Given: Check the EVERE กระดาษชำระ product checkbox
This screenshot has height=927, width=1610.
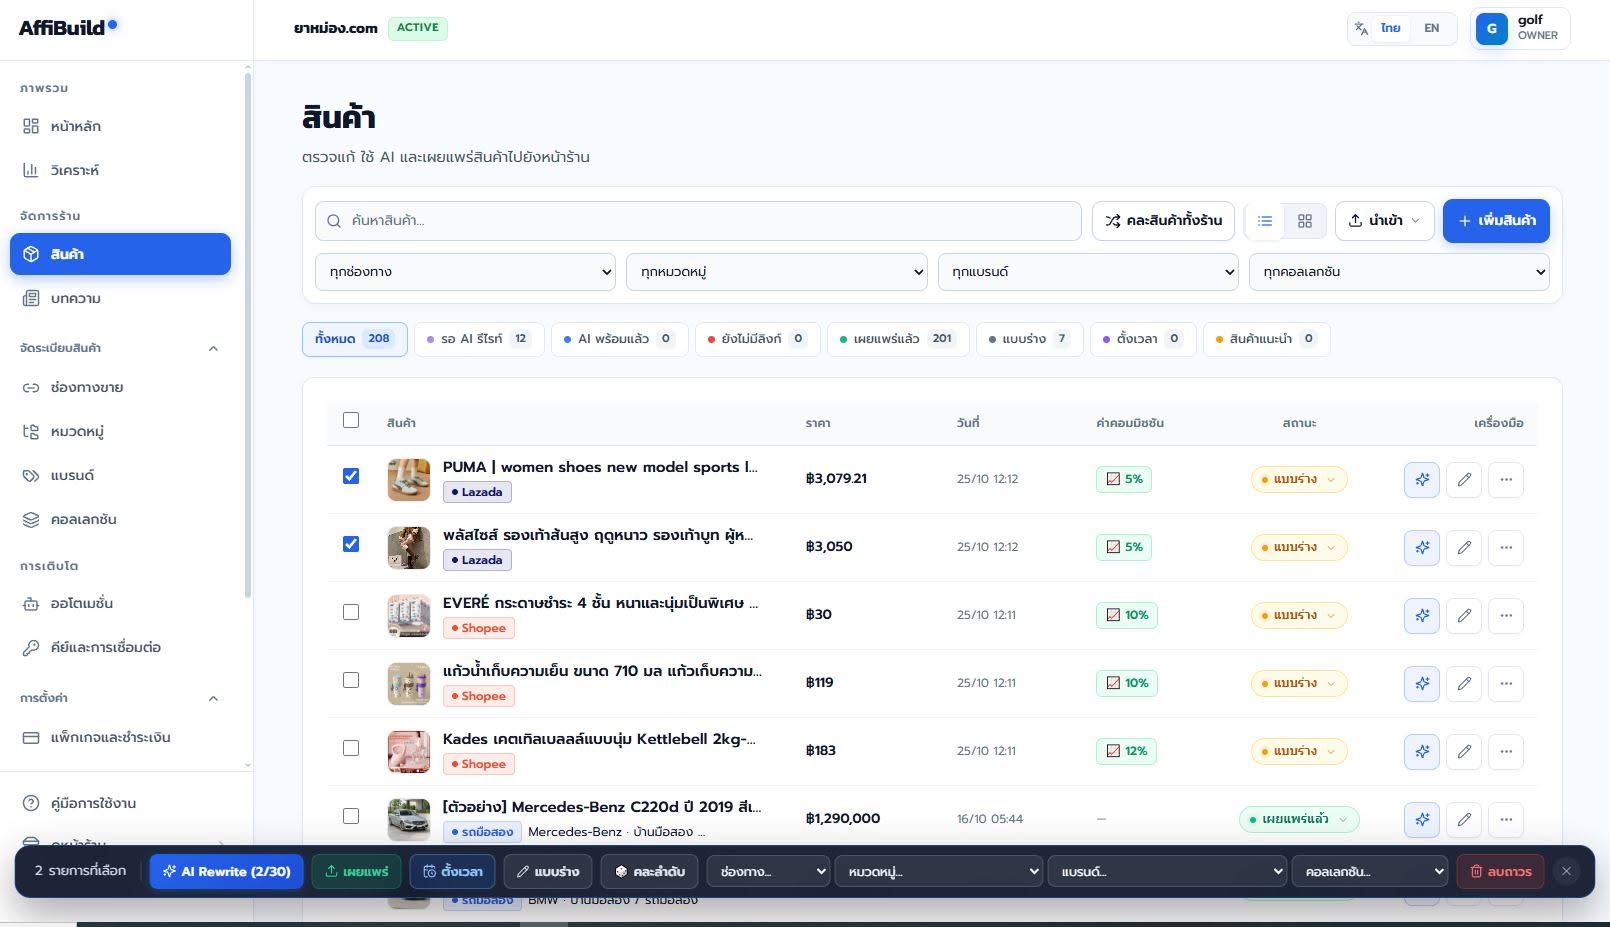Looking at the screenshot, I should (351, 612).
